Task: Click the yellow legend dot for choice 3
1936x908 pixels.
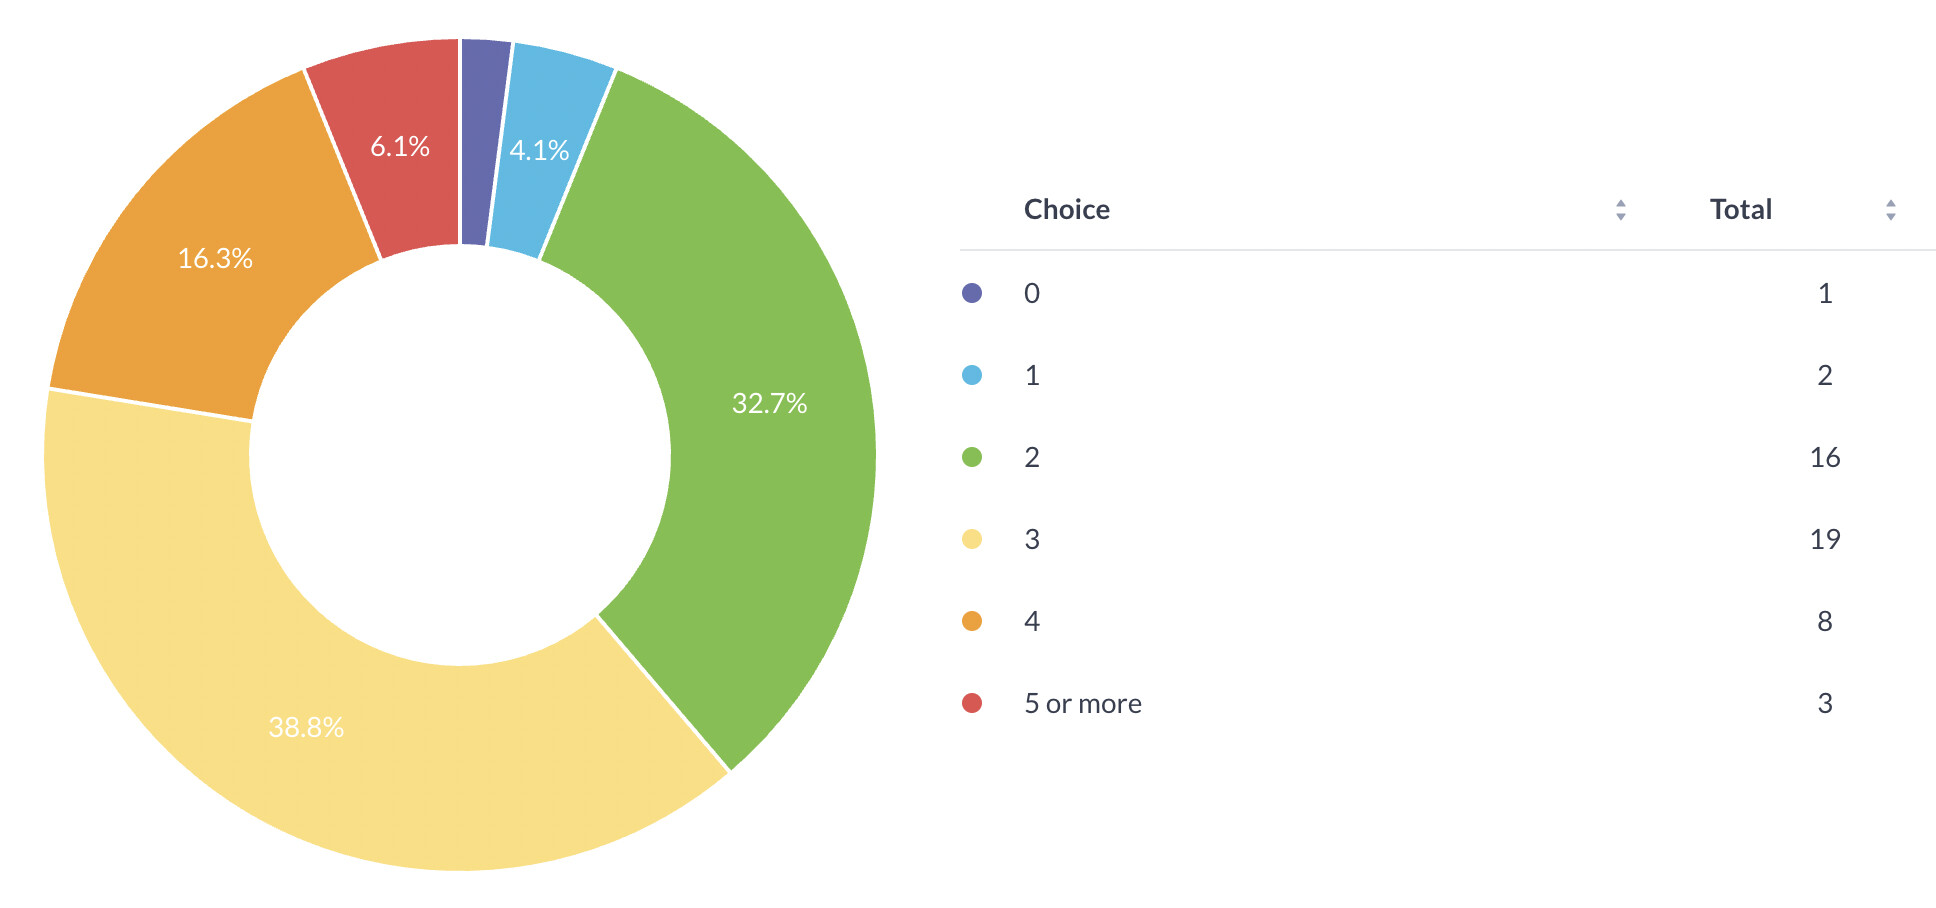Action: click(972, 539)
